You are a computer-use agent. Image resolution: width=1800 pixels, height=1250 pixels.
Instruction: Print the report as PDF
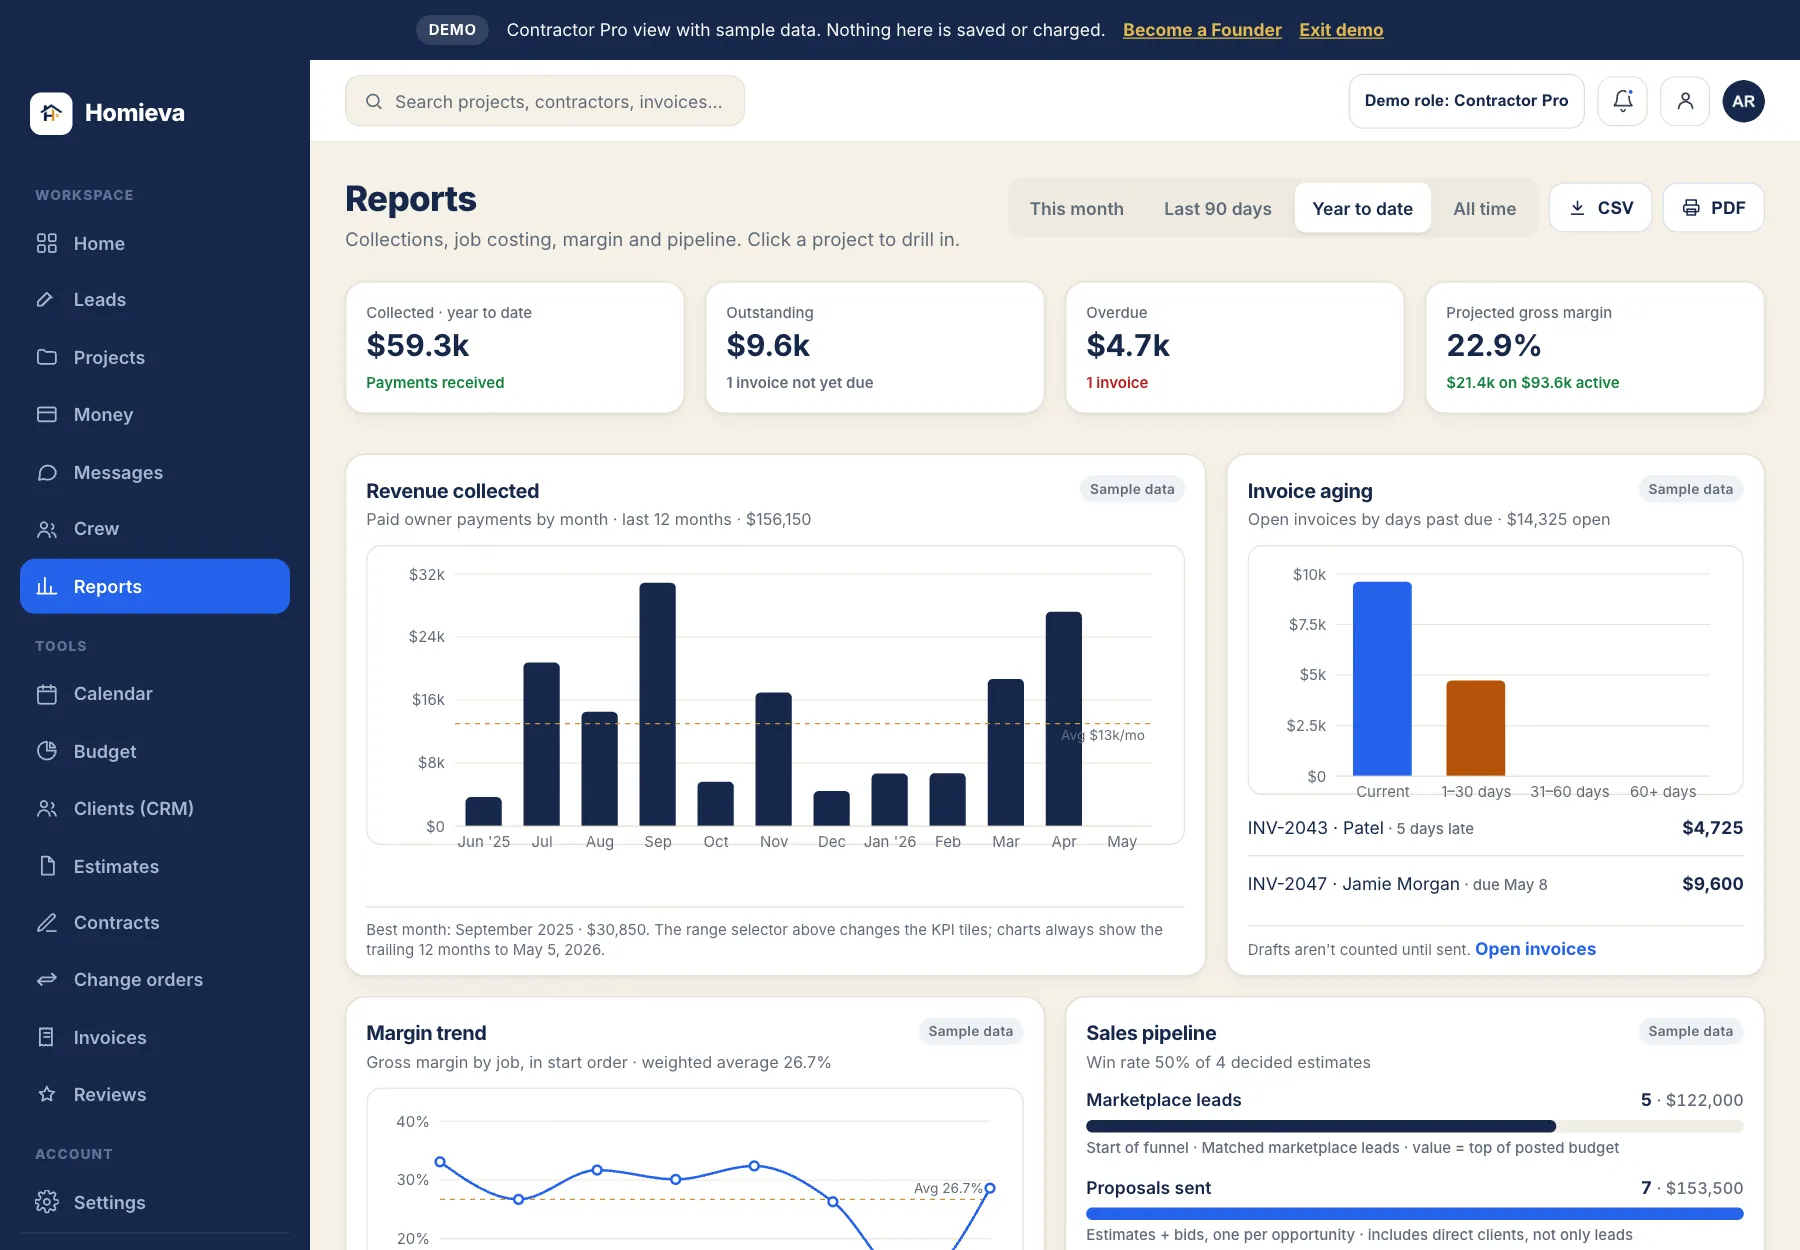coord(1713,208)
